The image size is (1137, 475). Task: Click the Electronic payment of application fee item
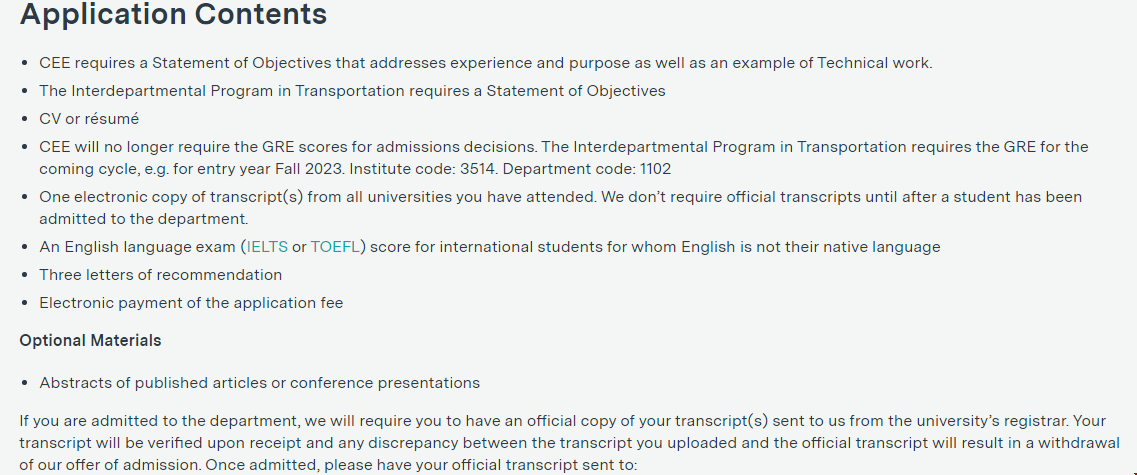pos(191,303)
